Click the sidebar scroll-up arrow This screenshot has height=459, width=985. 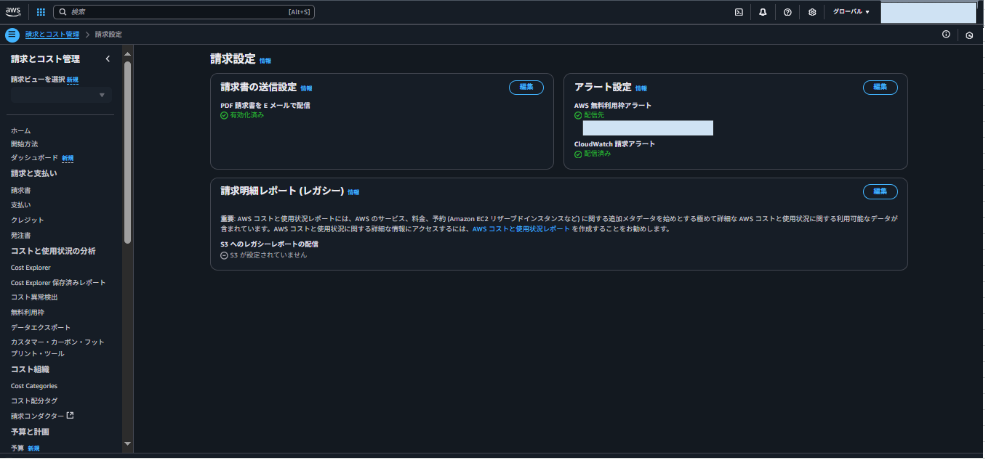click(x=128, y=52)
